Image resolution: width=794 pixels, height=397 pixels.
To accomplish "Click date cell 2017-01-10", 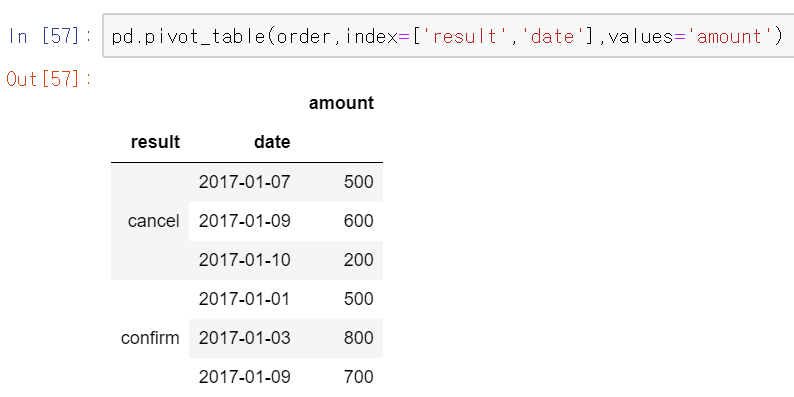I will point(245,260).
